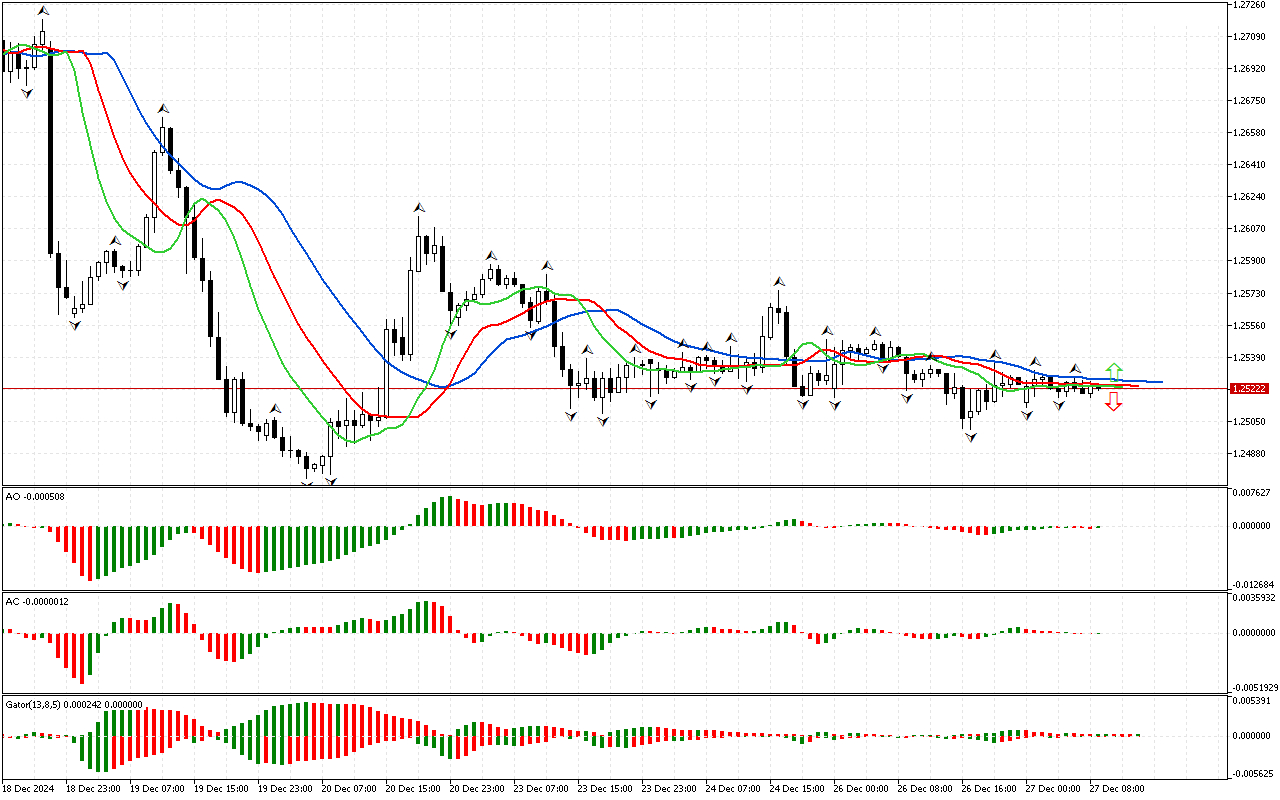The width and height of the screenshot is (1280, 800).
Task: Click the 26 Dec 08:00 time label
Action: tap(925, 789)
